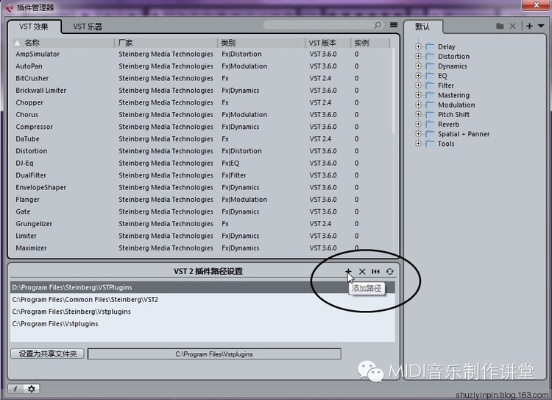This screenshot has width=552, height=400.
Task: Close the 插件管理器 window
Action: point(536,5)
